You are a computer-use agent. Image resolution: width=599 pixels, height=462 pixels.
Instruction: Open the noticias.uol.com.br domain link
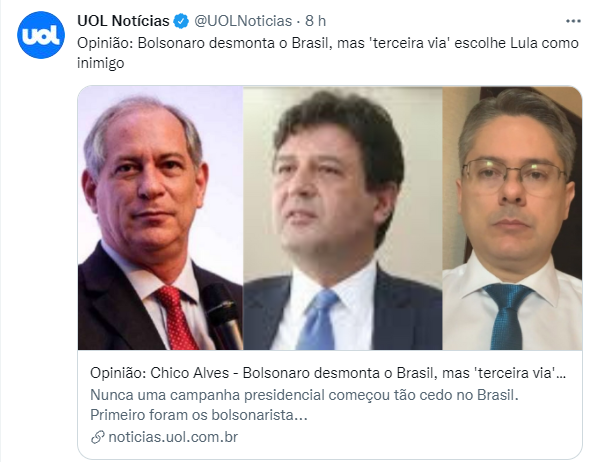[173, 437]
